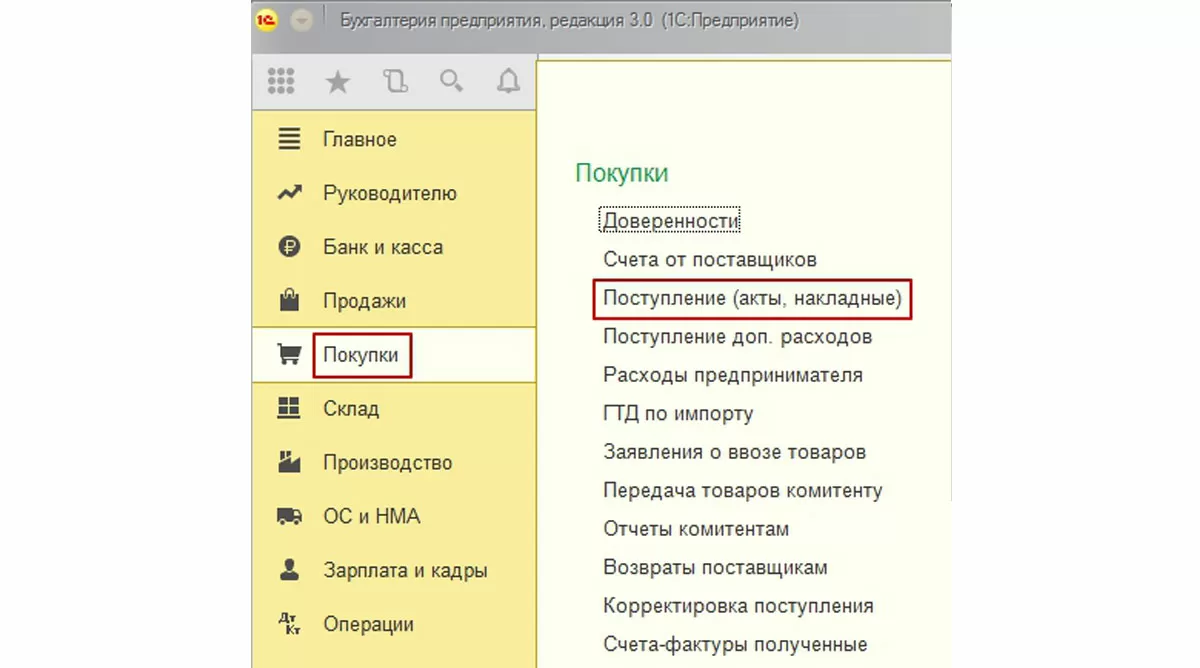The width and height of the screenshot is (1200, 668).
Task: Open notifications bell icon
Action: coord(509,82)
